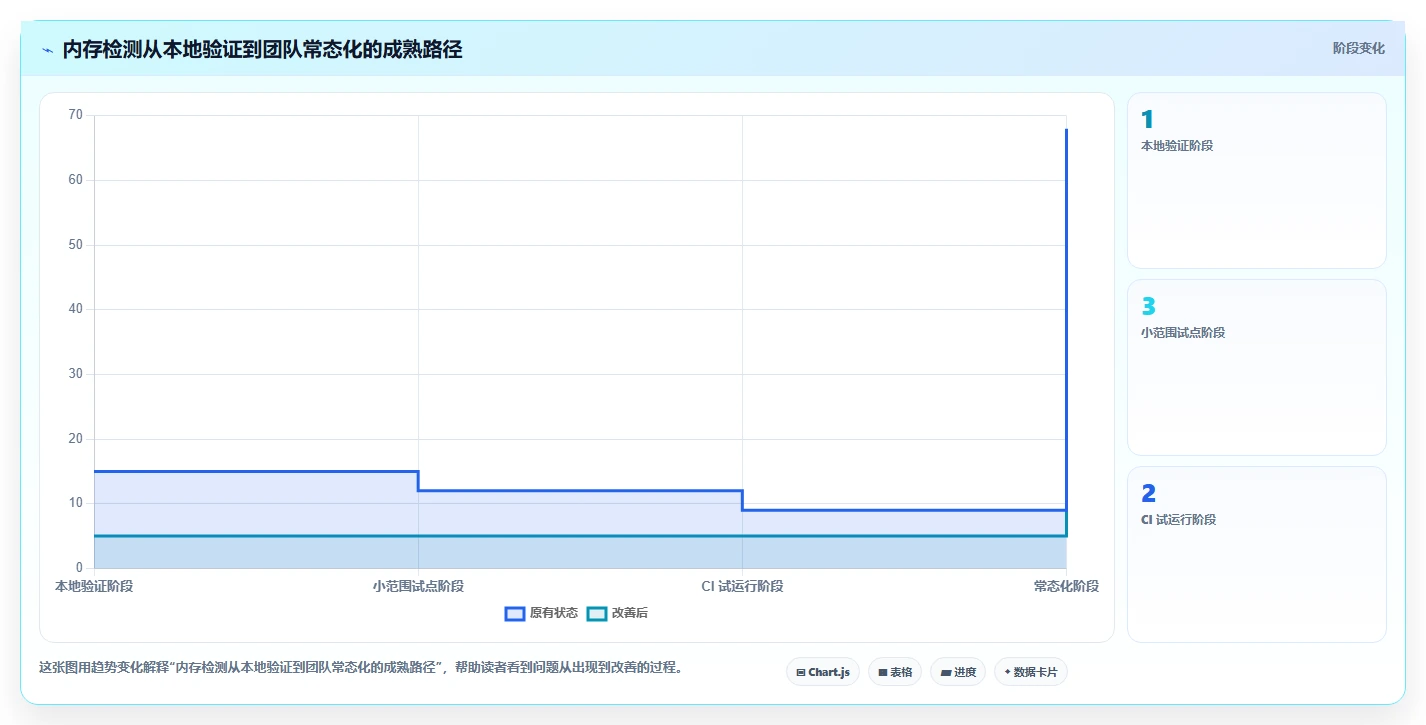Click the chart description caption below chart
This screenshot has width=1426, height=725.
point(361,667)
